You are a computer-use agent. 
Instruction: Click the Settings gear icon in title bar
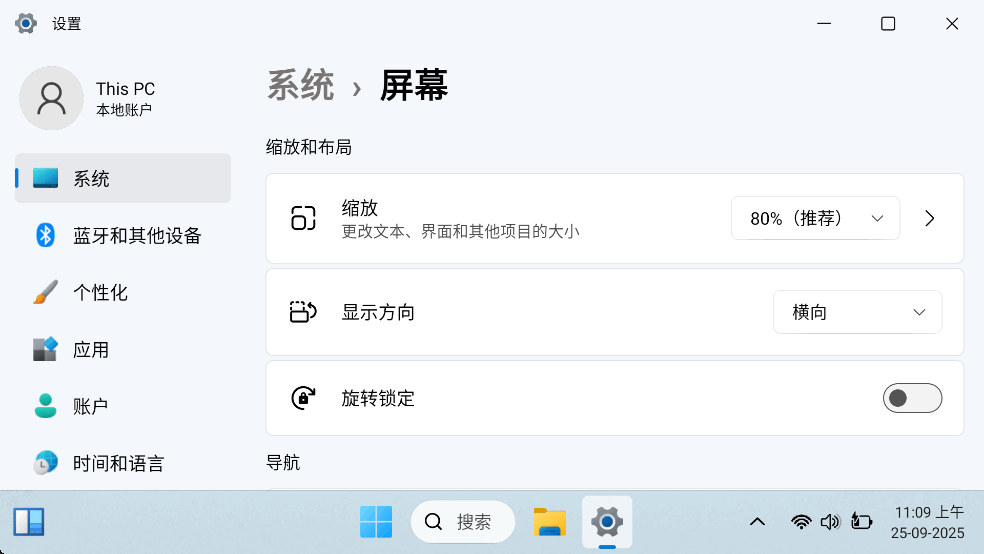coord(26,24)
